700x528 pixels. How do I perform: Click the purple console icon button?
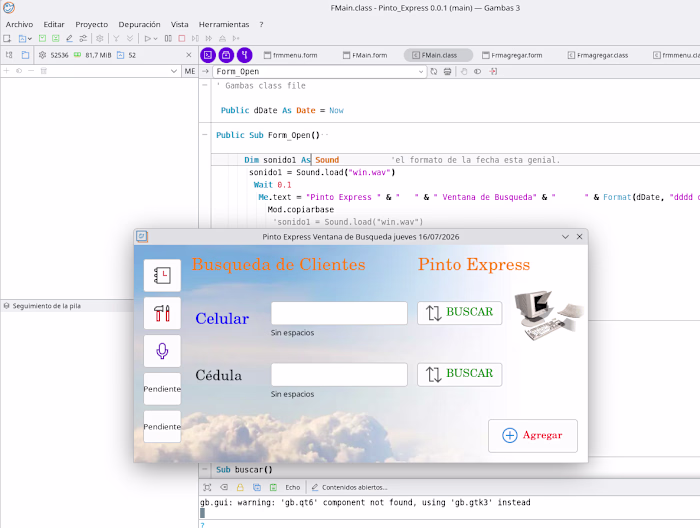[x=208, y=55]
